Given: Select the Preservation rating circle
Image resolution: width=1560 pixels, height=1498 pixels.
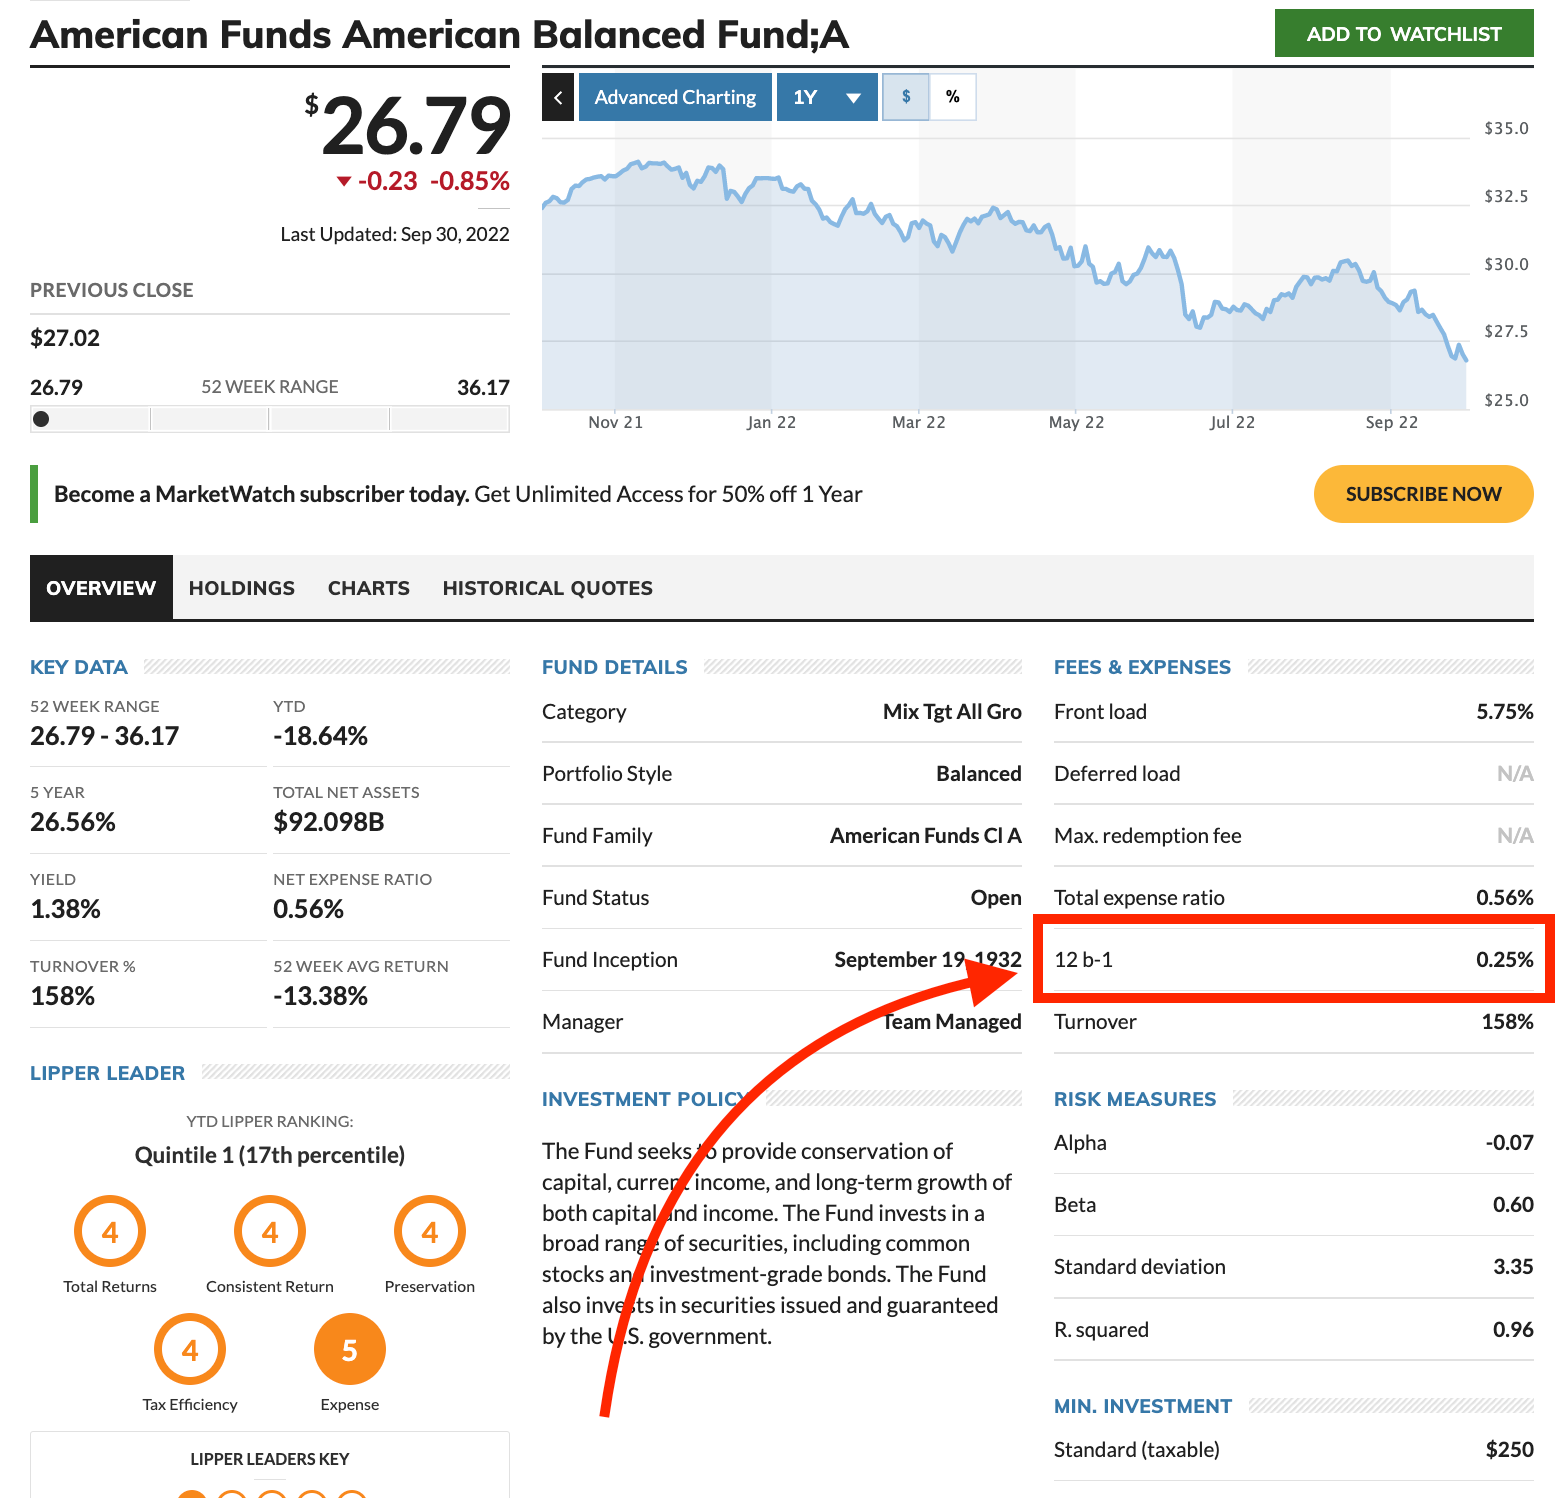Looking at the screenshot, I should [x=430, y=1232].
